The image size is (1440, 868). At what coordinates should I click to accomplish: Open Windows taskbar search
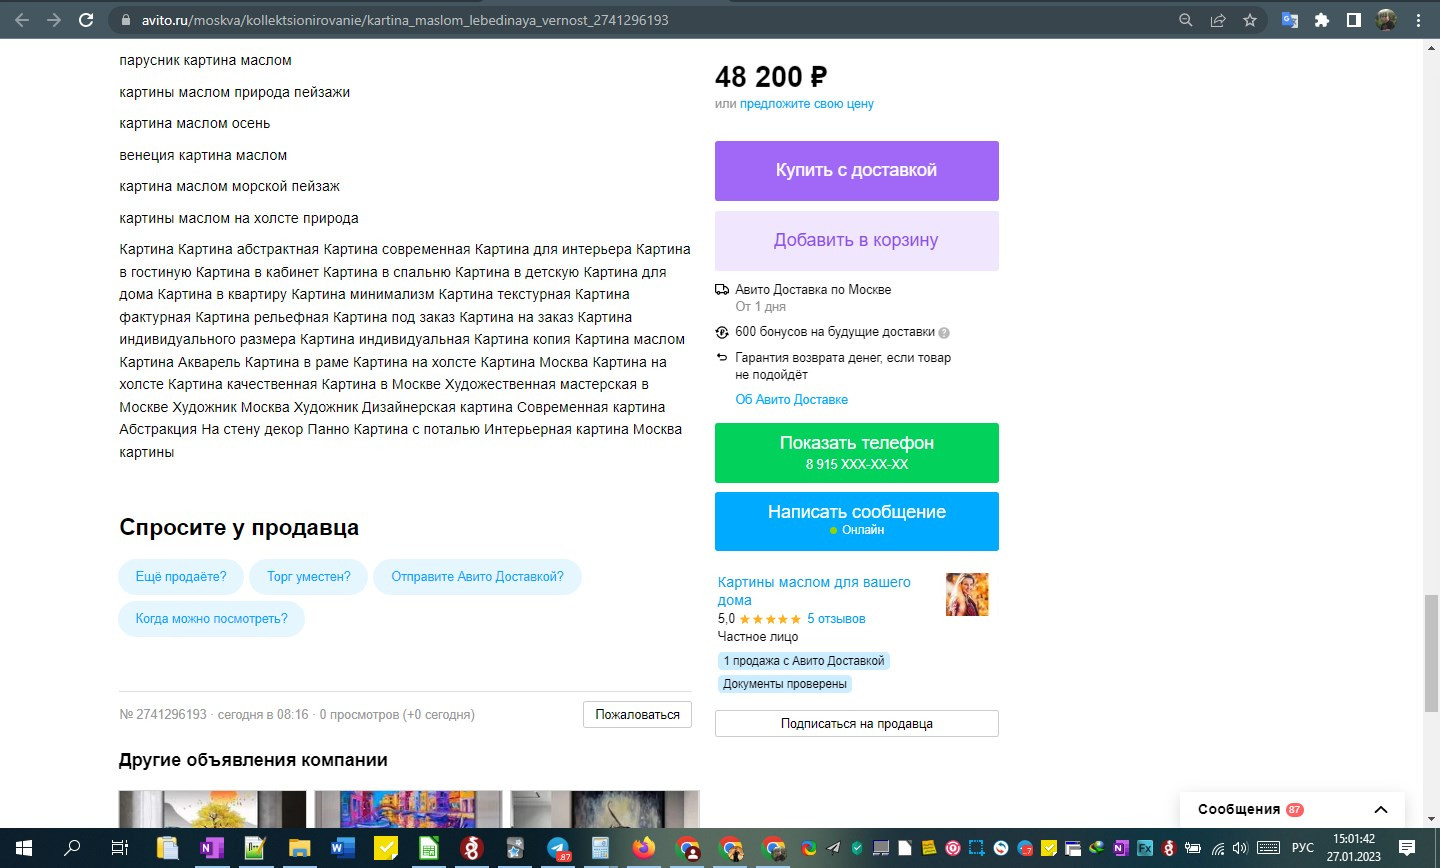(72, 848)
